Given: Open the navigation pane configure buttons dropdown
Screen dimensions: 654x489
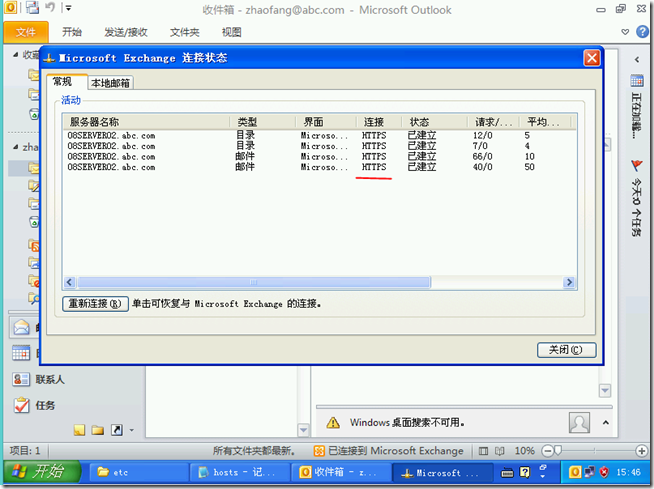Looking at the screenshot, I should 132,430.
